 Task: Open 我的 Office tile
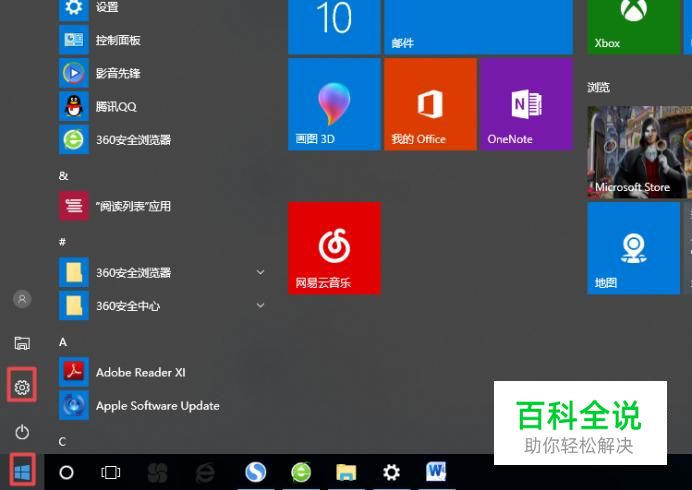click(430, 104)
